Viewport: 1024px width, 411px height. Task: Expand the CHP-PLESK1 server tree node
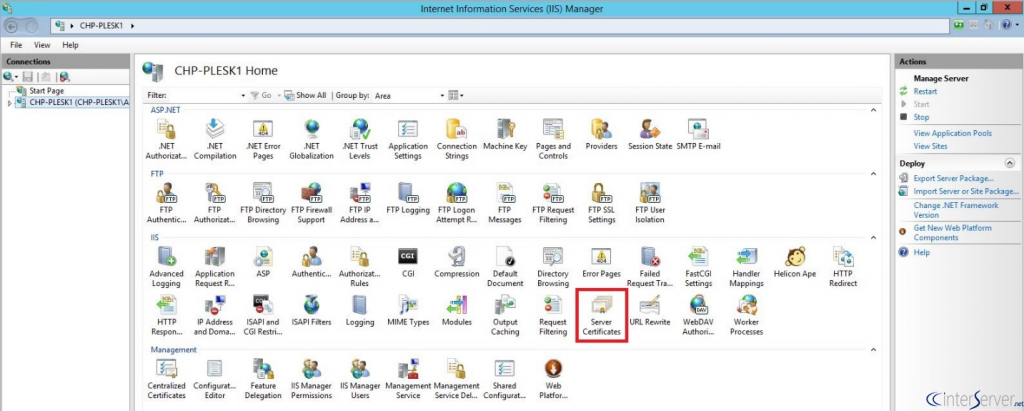coord(9,103)
